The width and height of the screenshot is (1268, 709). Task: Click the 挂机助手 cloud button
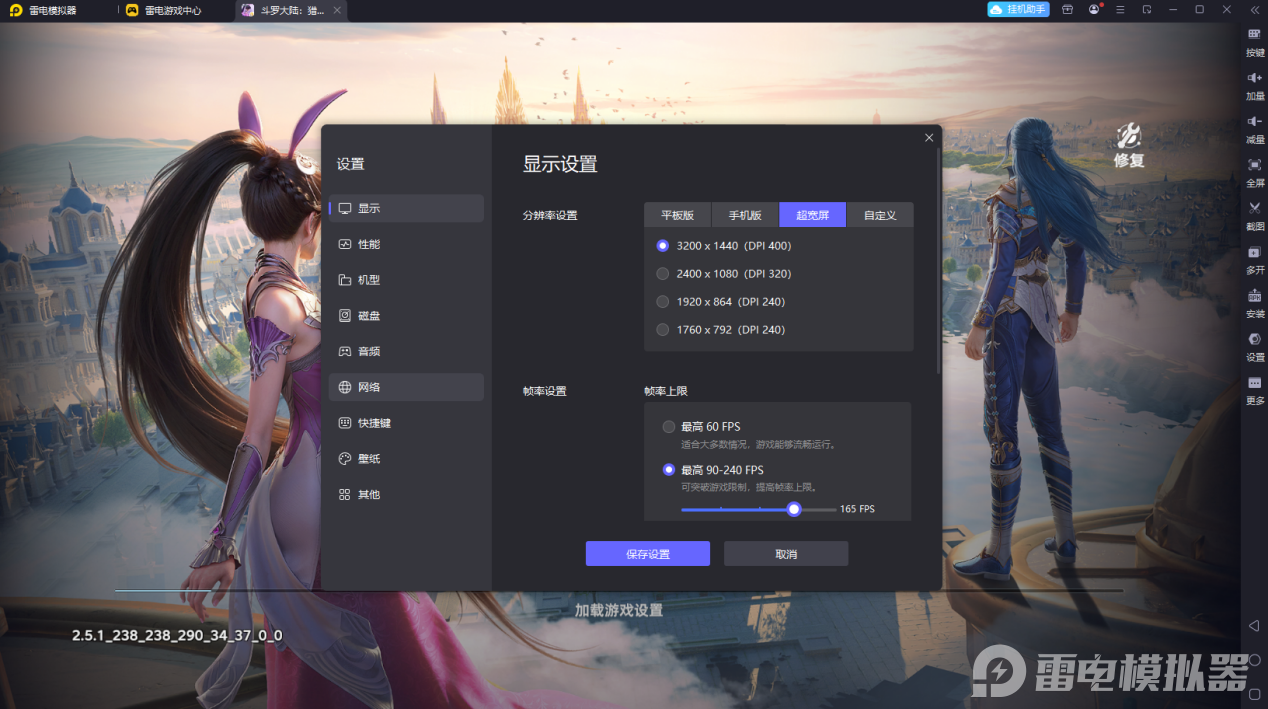[1018, 9]
